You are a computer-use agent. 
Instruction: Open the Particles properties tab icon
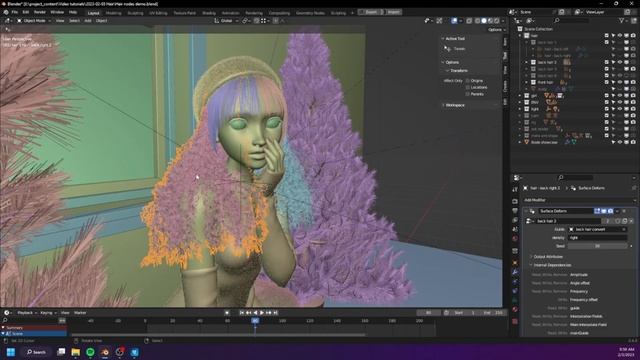click(x=515, y=282)
